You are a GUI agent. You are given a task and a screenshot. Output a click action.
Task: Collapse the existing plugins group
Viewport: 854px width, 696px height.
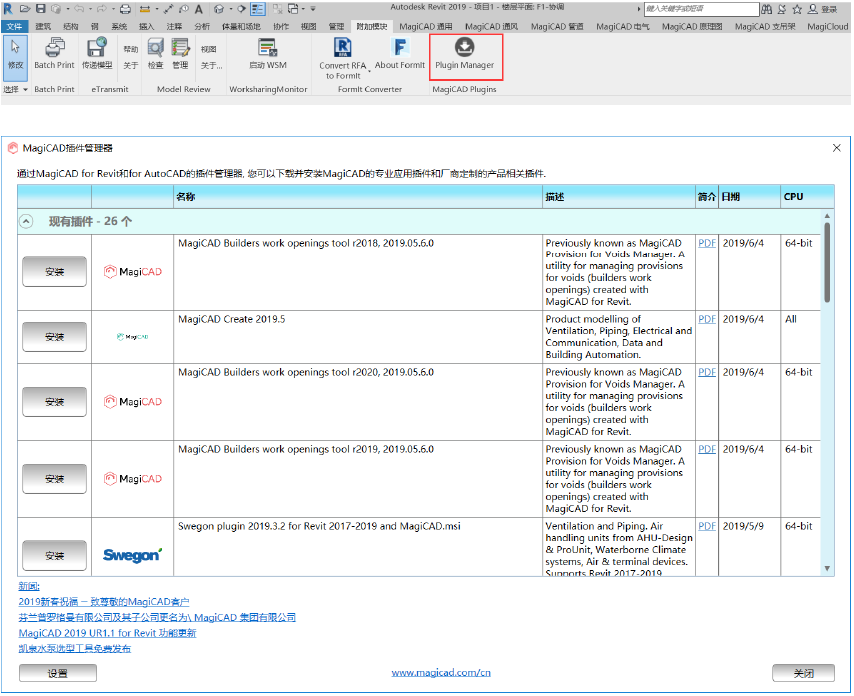pos(26,221)
